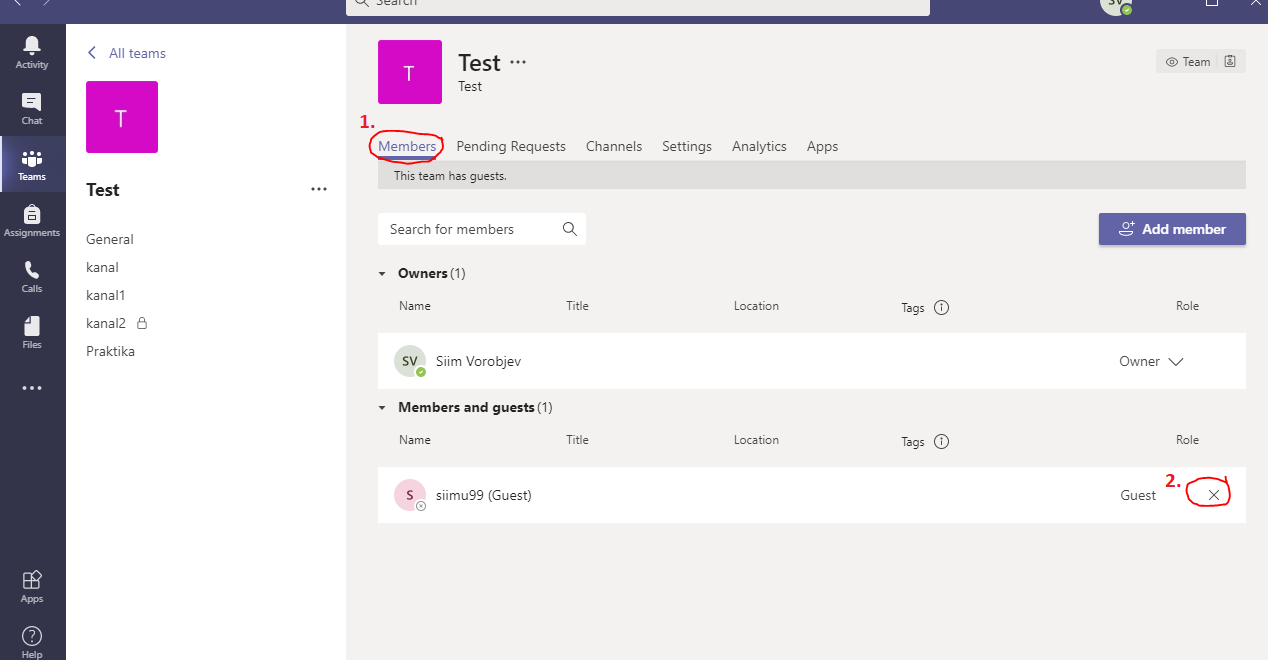The width and height of the screenshot is (1268, 660).
Task: Click the Location column header under Owners
Action: (x=756, y=306)
